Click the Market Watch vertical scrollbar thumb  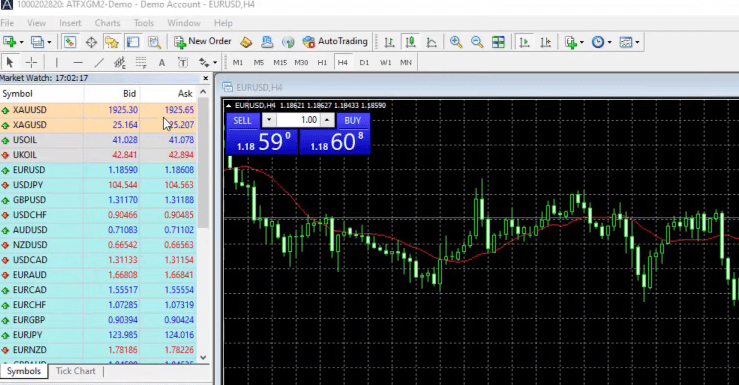pyautogui.click(x=203, y=163)
